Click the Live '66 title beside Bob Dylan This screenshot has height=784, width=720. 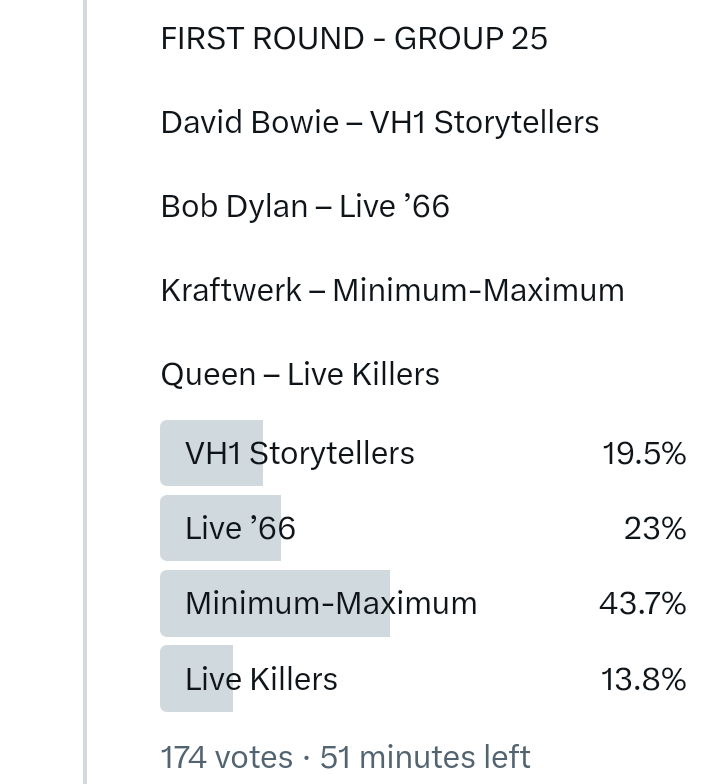click(x=394, y=207)
